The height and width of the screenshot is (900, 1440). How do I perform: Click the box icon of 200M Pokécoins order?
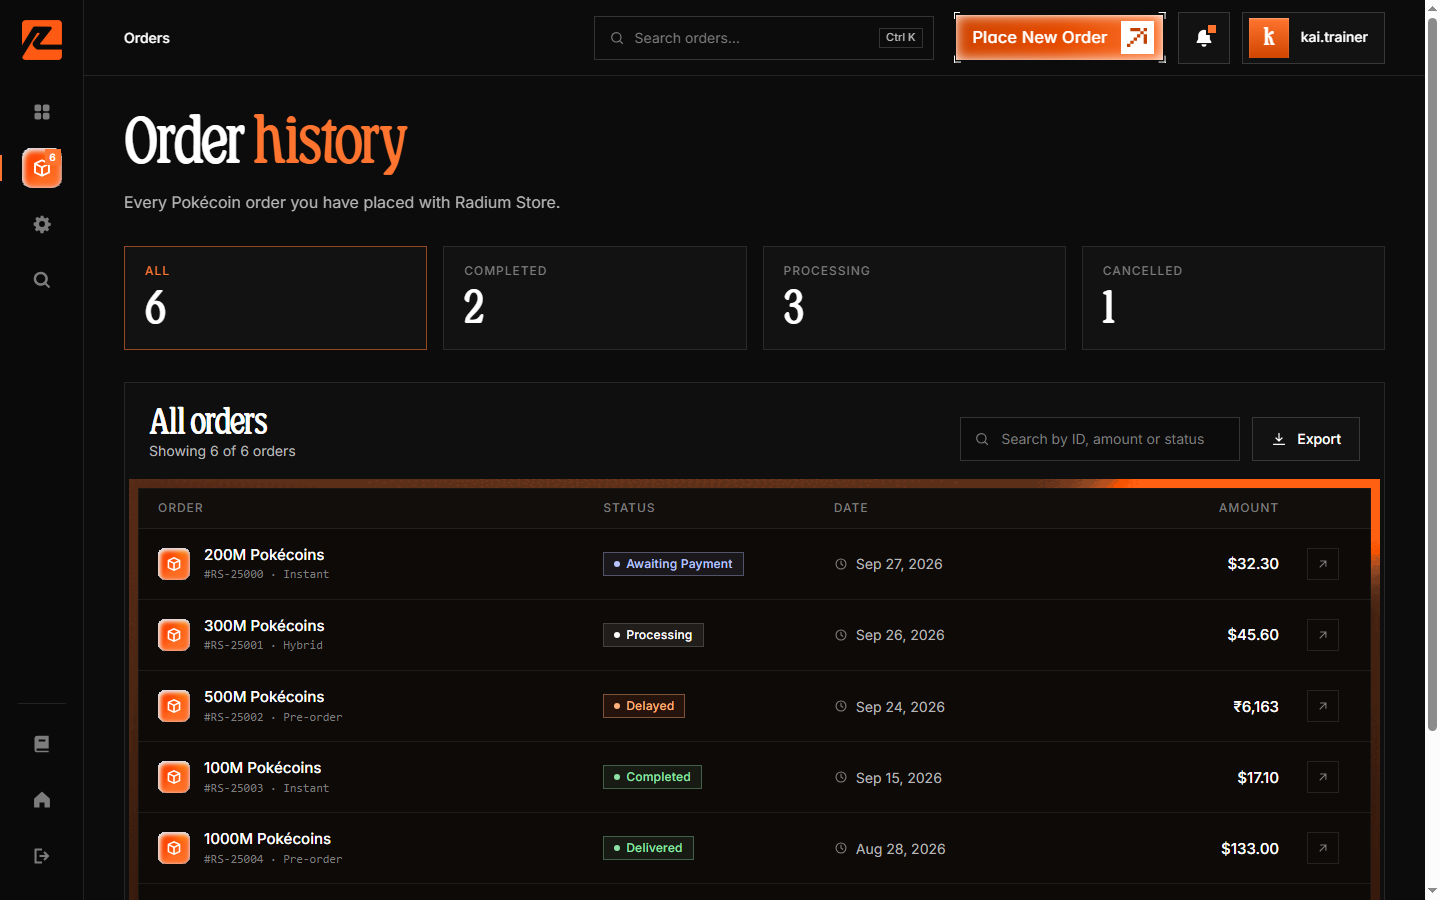click(174, 564)
